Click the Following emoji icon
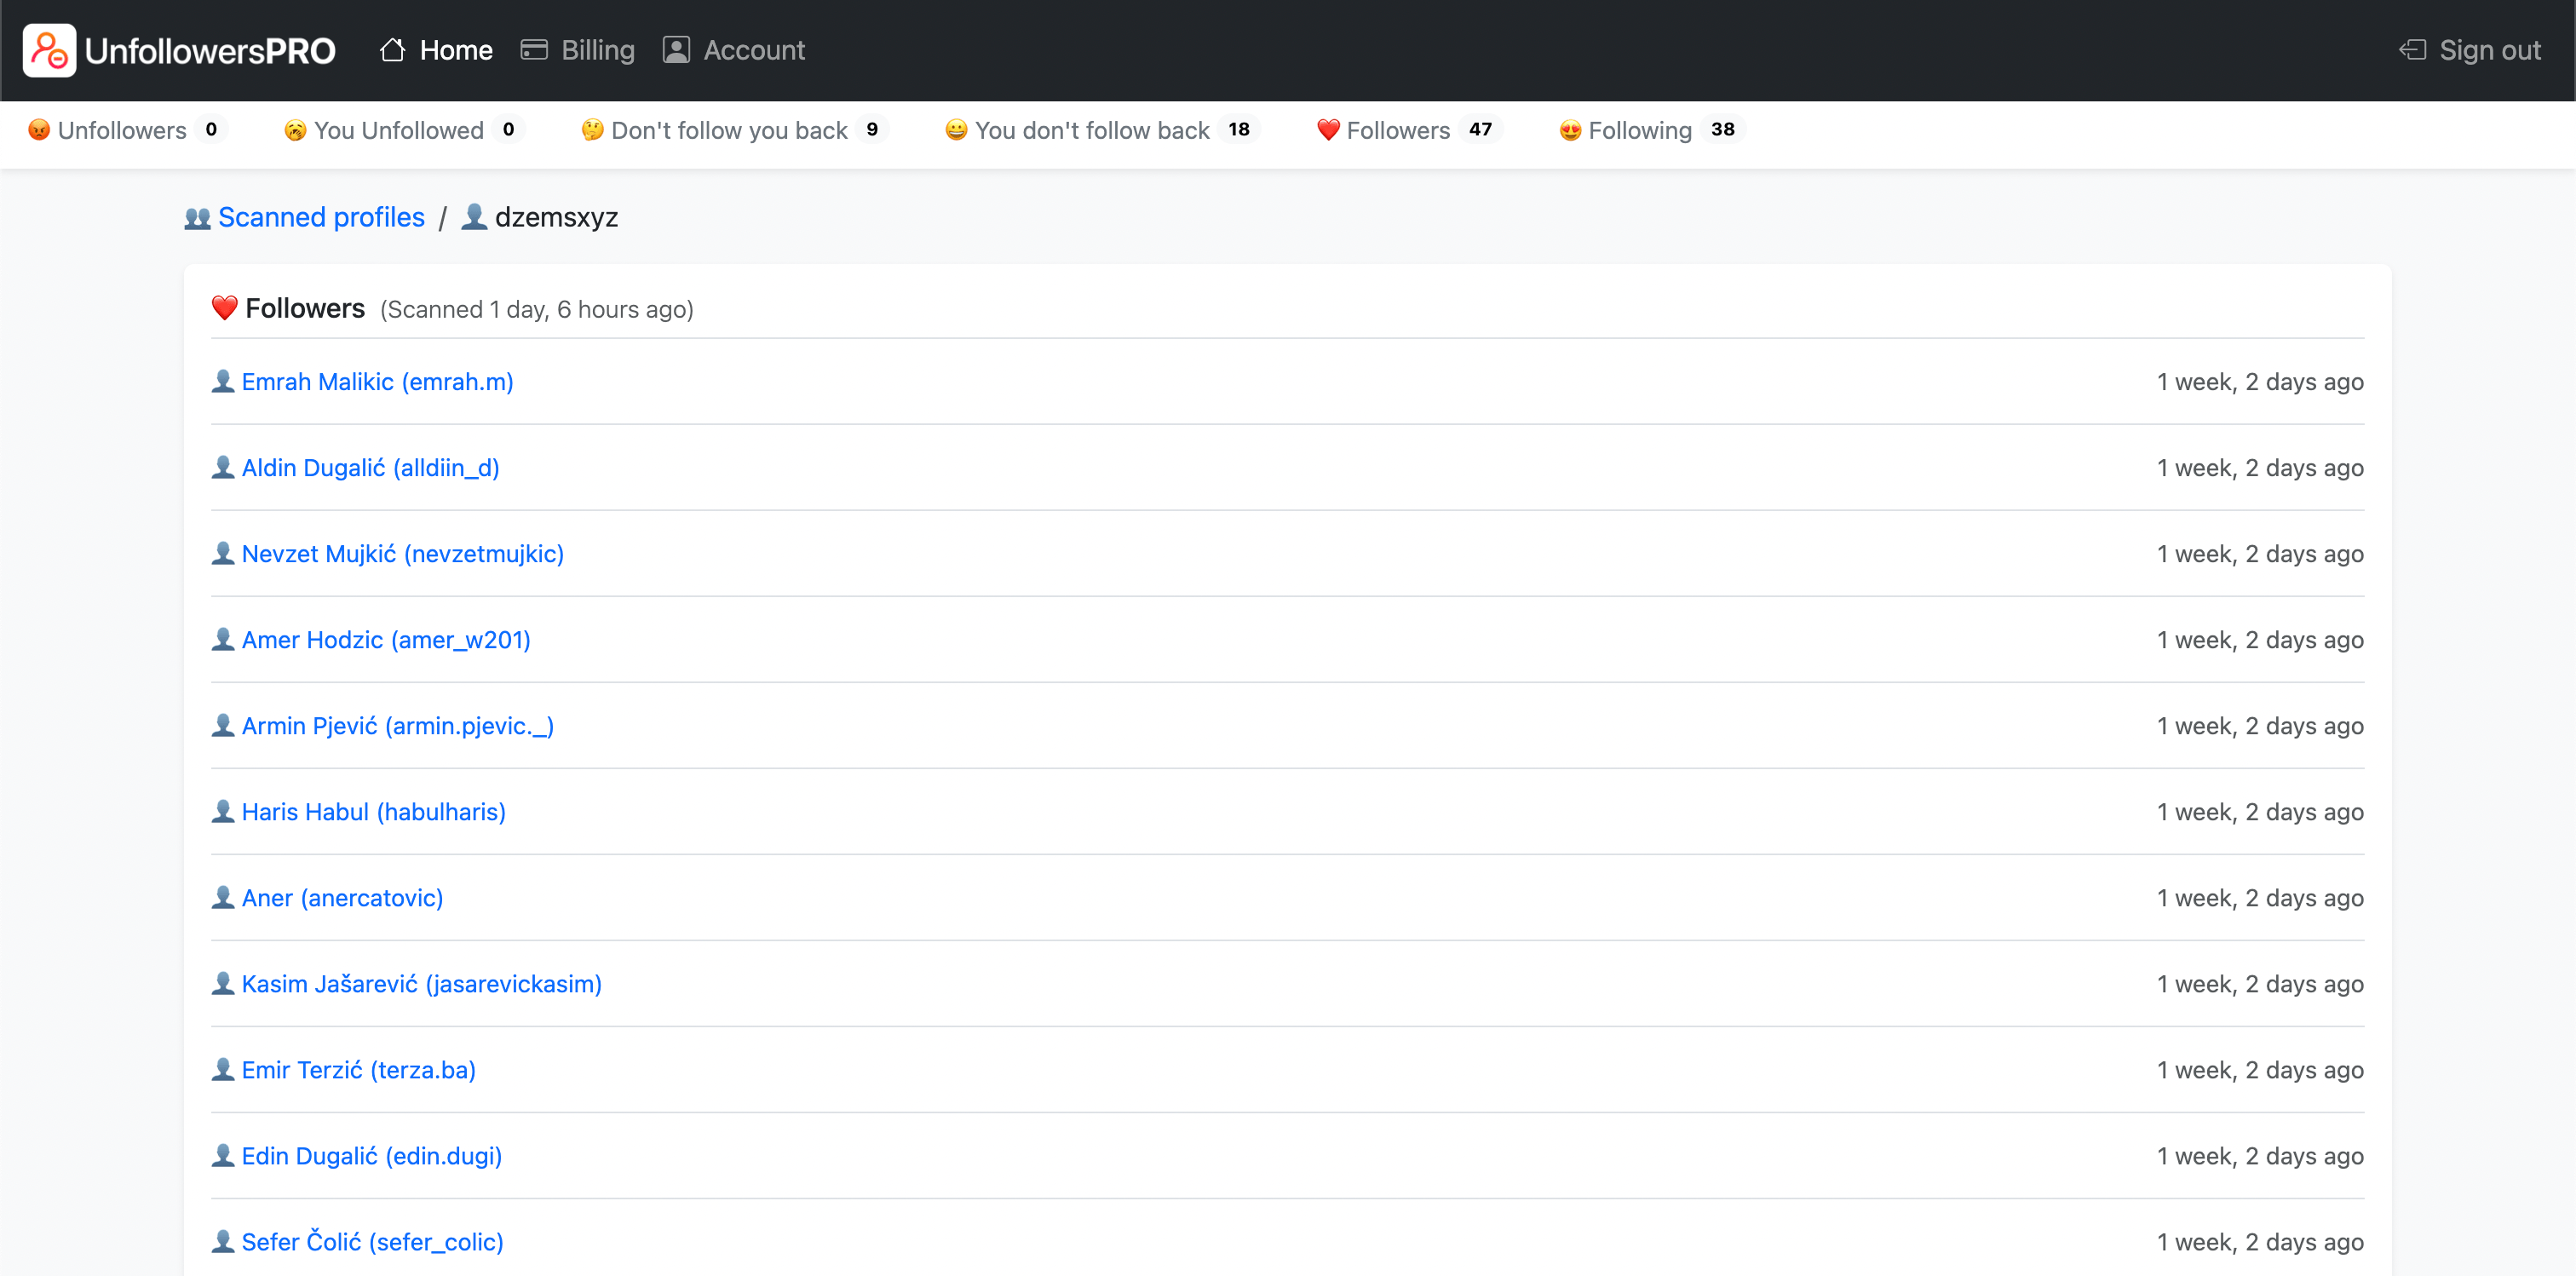 point(1573,128)
